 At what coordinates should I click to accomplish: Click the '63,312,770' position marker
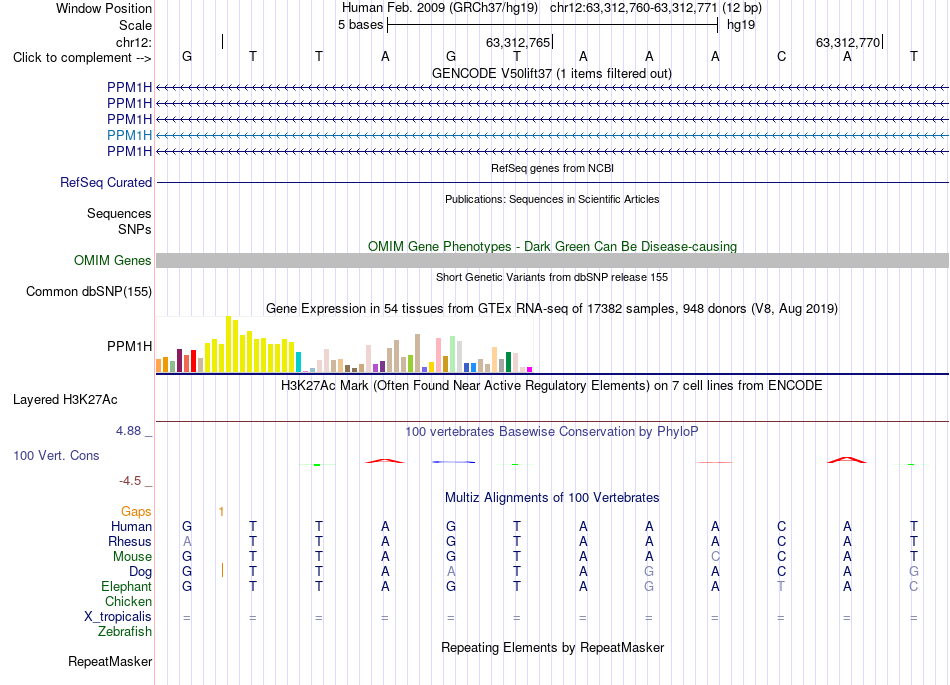pos(848,42)
